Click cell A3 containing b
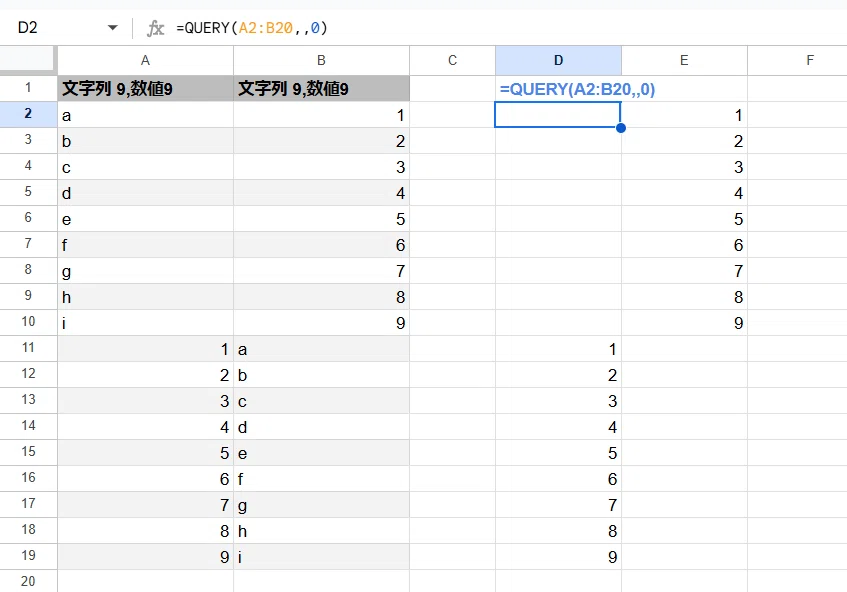847x592 pixels. point(145,140)
